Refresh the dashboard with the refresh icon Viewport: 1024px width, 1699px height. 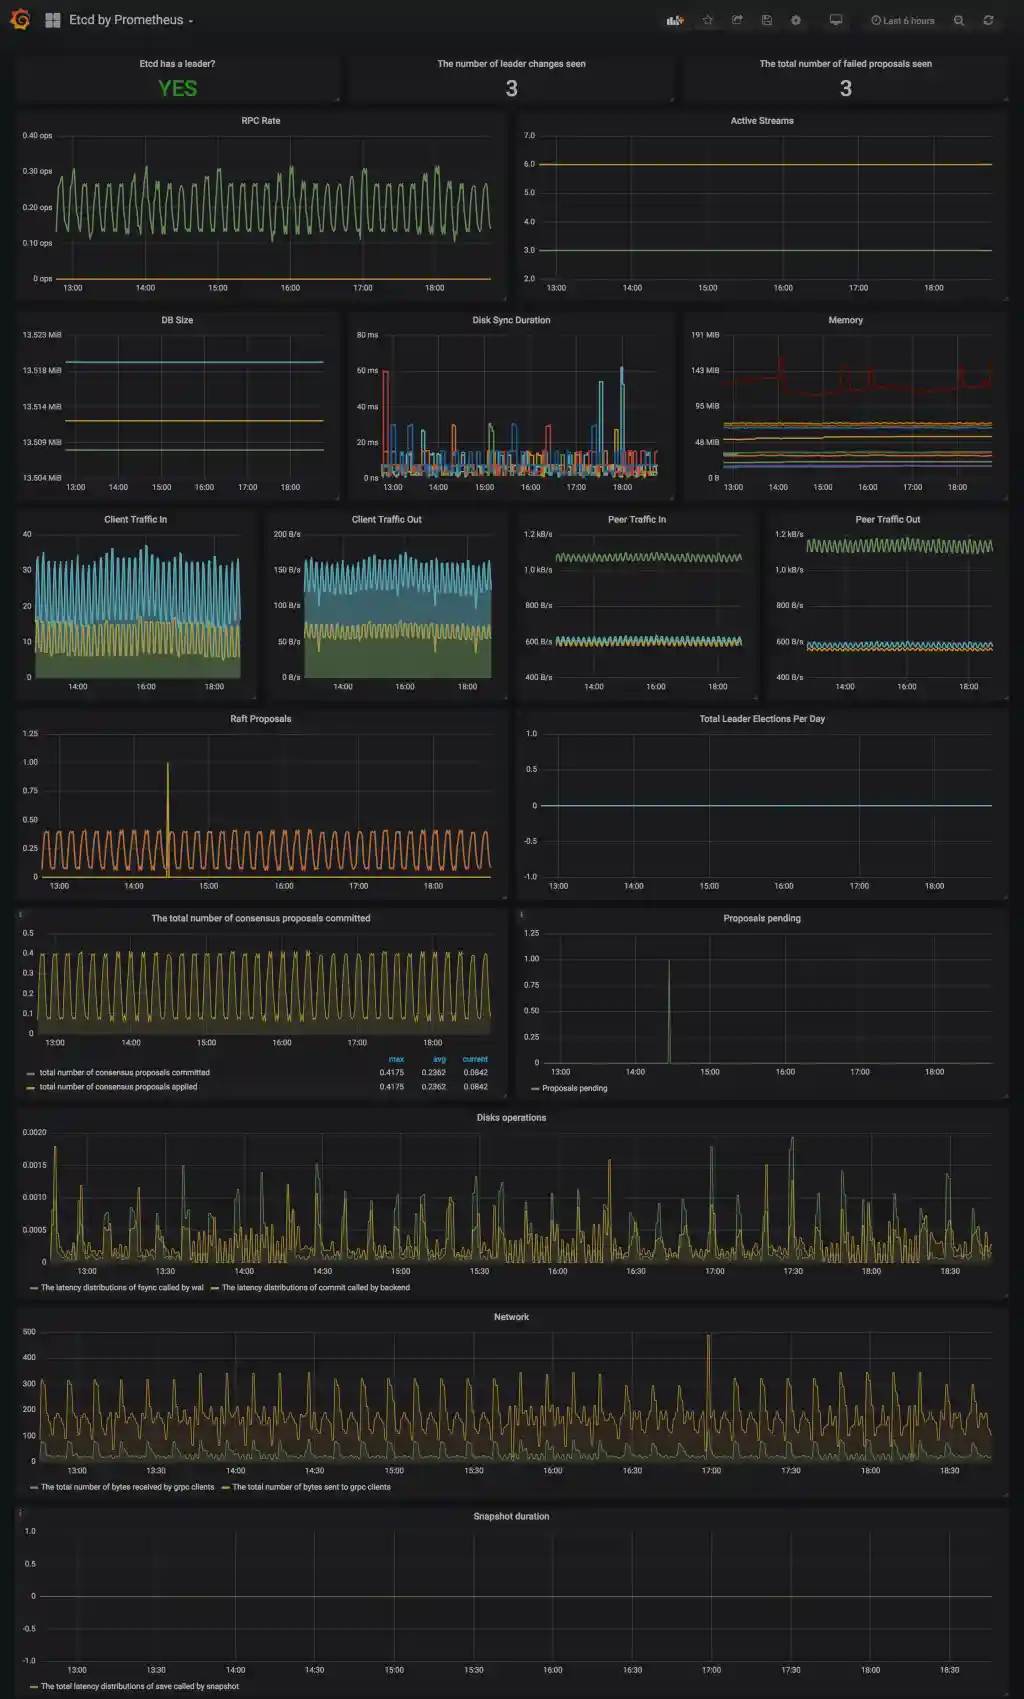988,20
